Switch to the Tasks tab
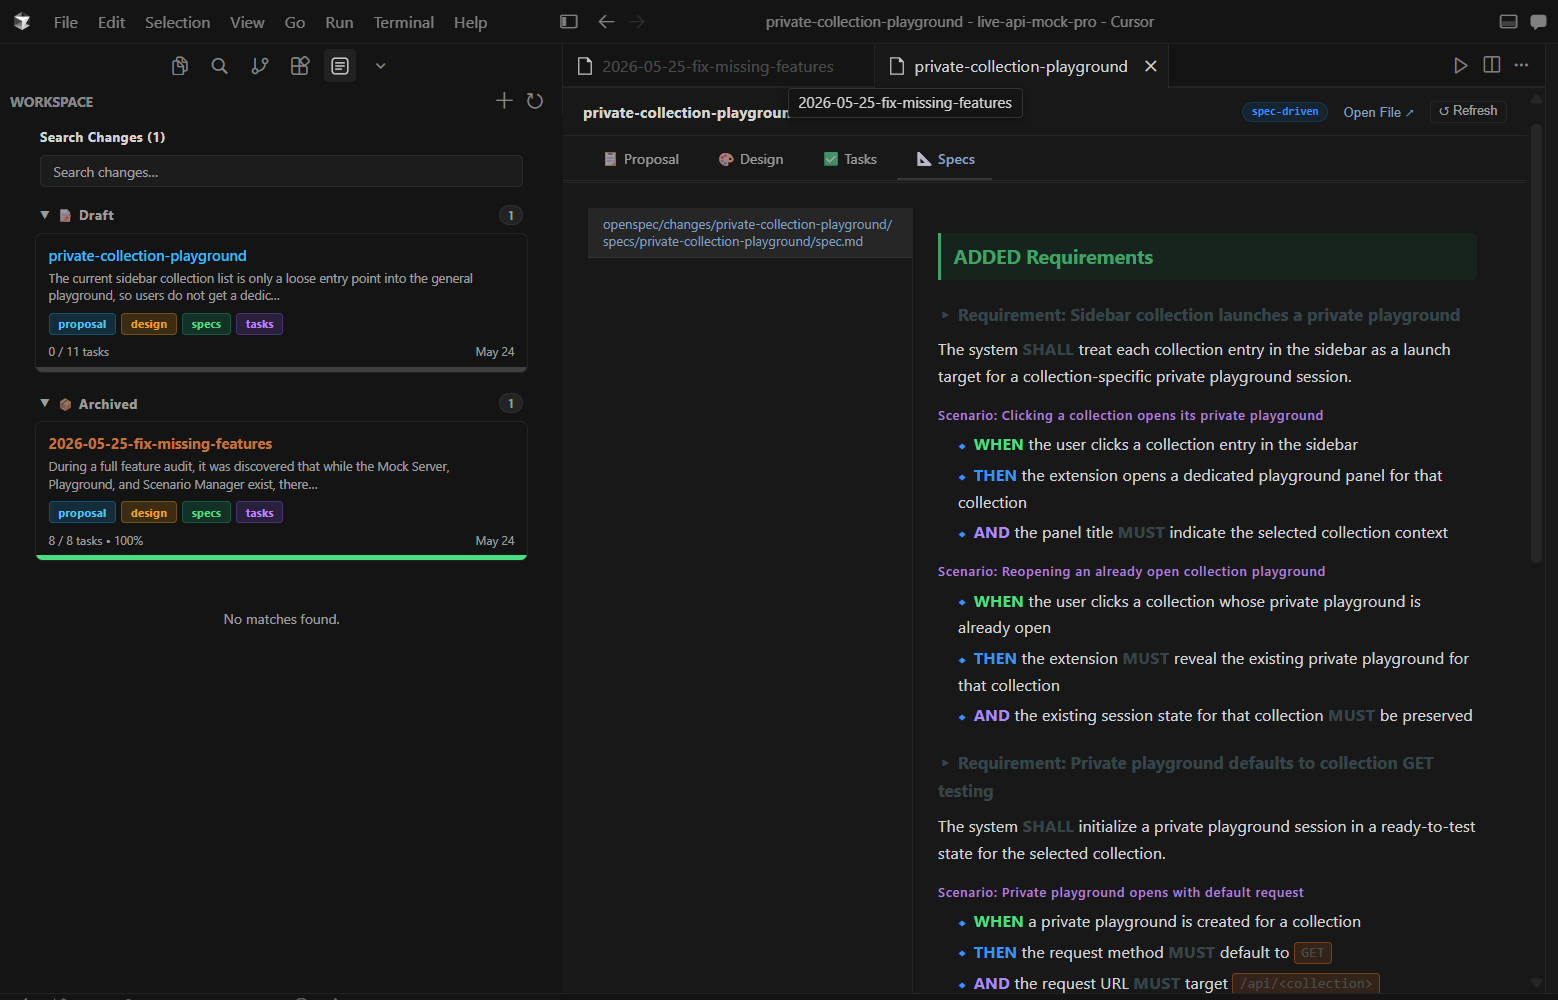 (850, 159)
